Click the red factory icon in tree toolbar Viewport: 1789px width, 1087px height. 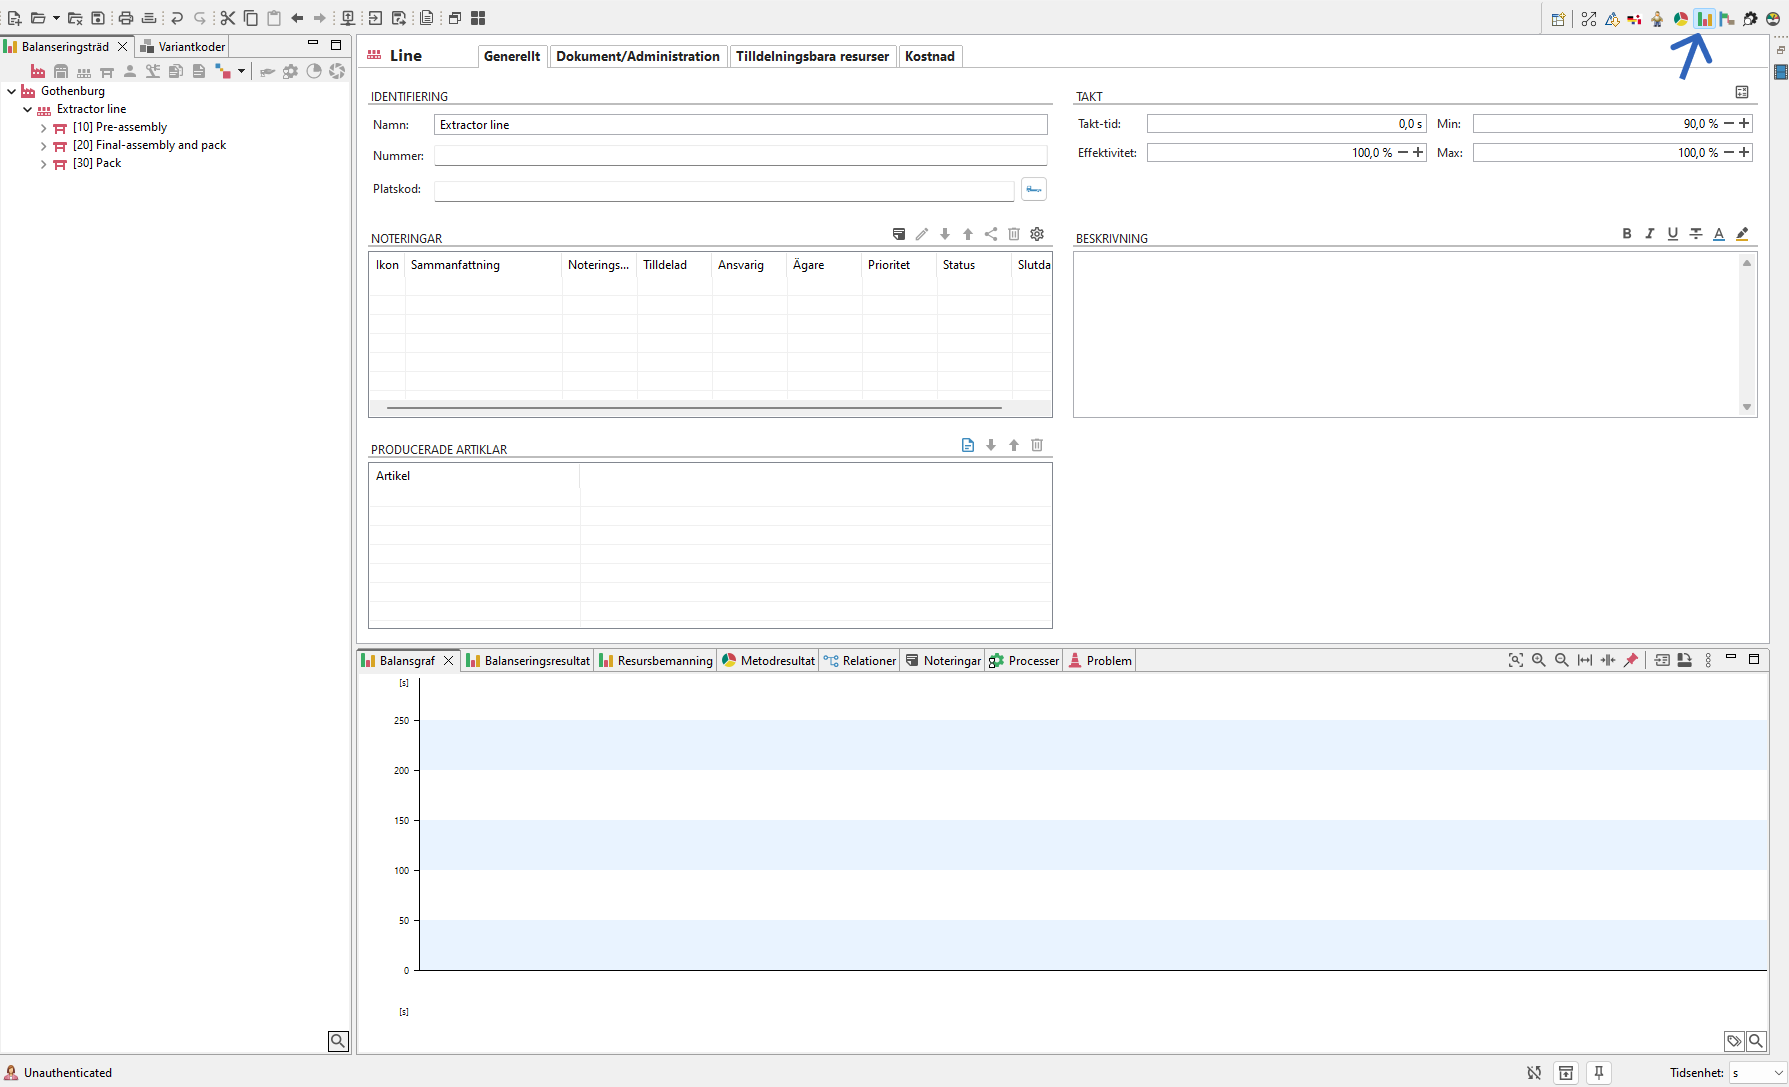[x=37, y=71]
